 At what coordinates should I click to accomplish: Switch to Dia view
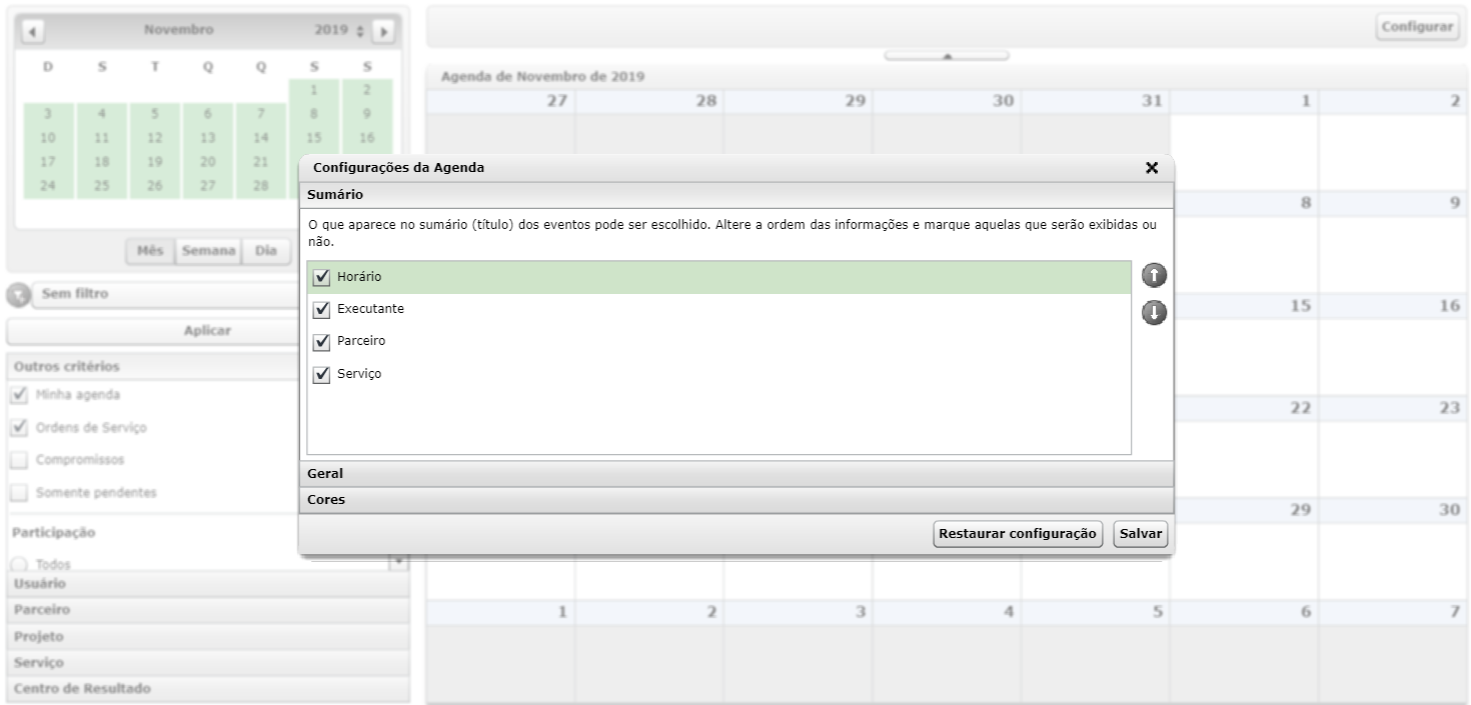266,251
